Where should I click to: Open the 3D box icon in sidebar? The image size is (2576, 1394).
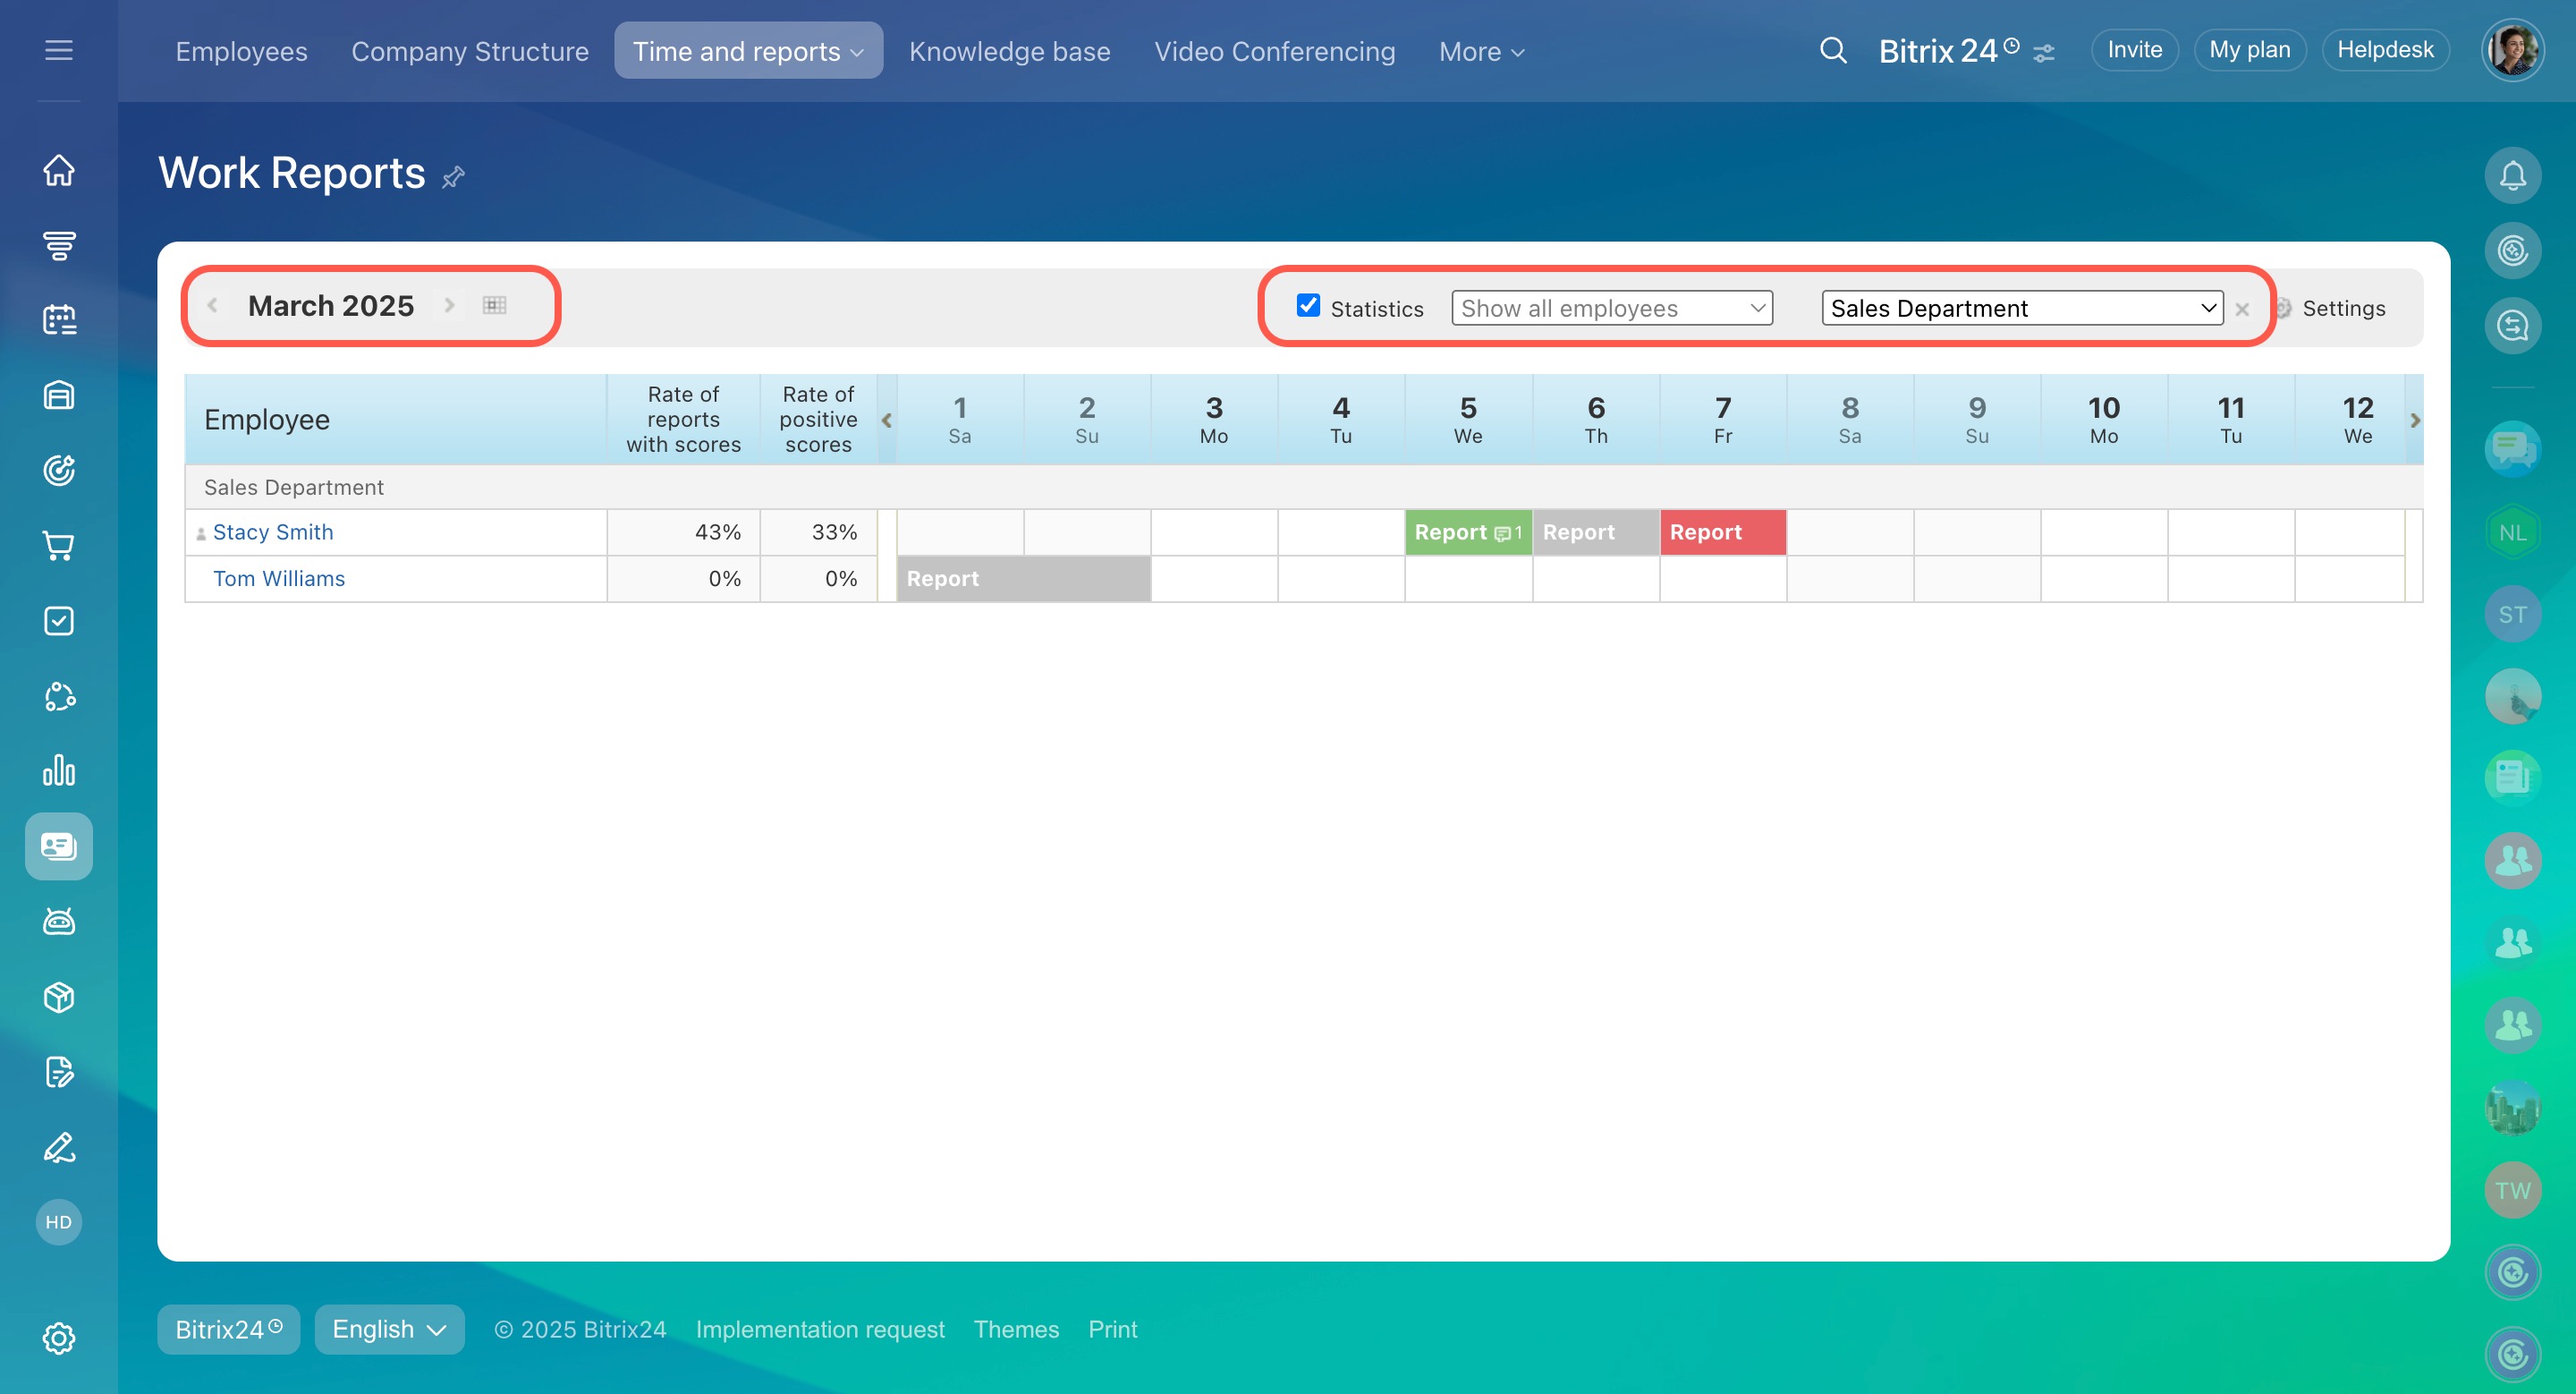point(59,997)
